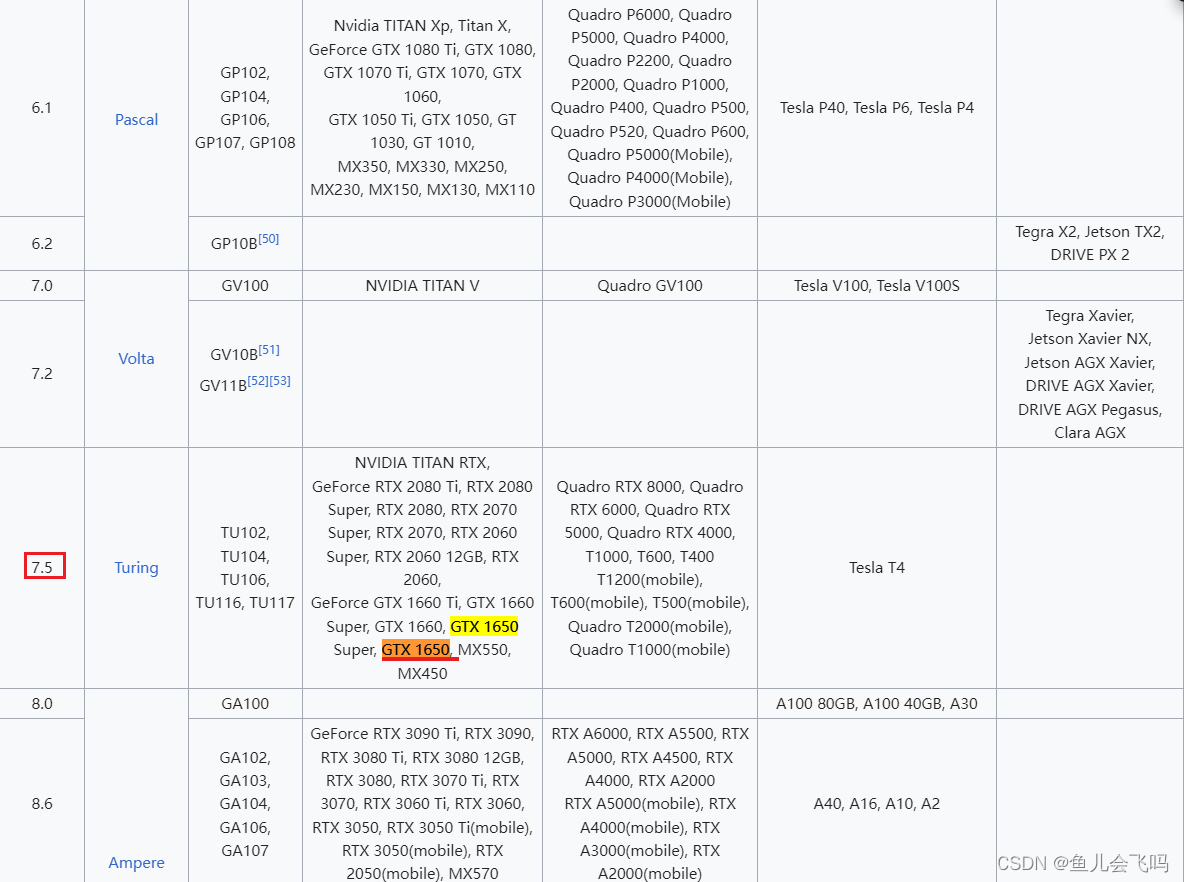Click the GP10B chip text
This screenshot has width=1184, height=882.
point(234,244)
